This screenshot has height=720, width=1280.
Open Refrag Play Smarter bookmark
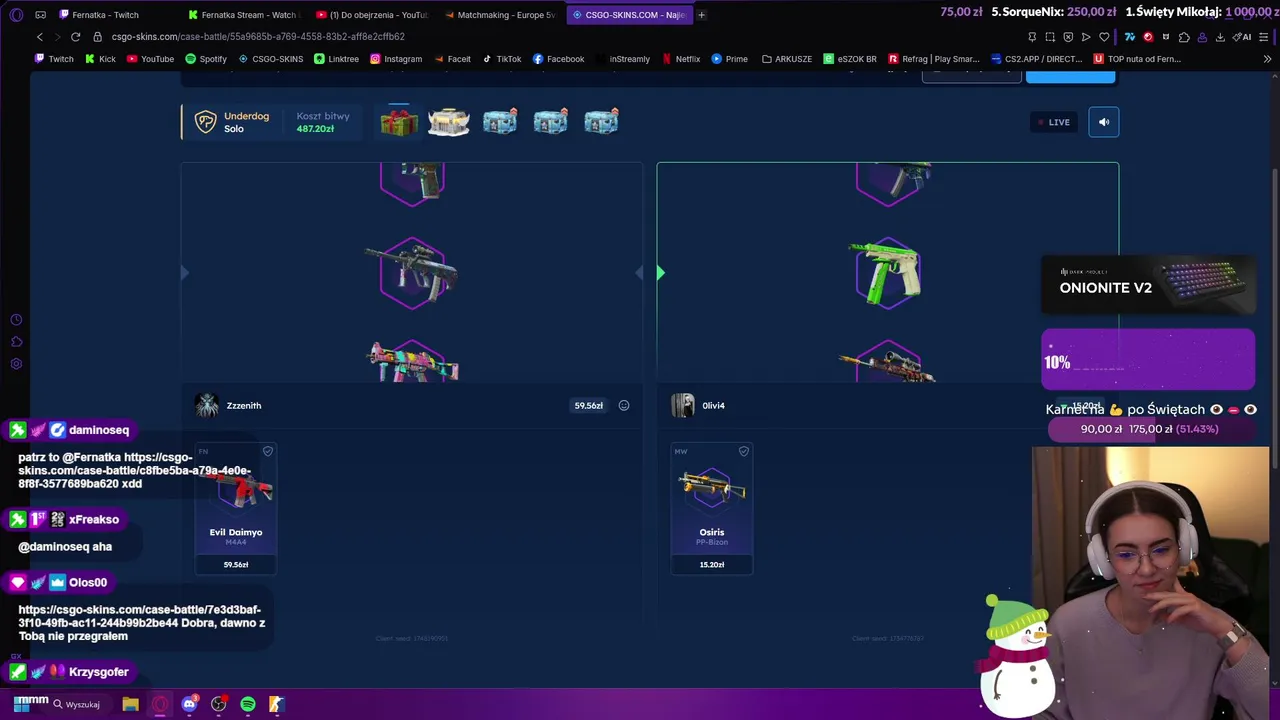[x=934, y=59]
